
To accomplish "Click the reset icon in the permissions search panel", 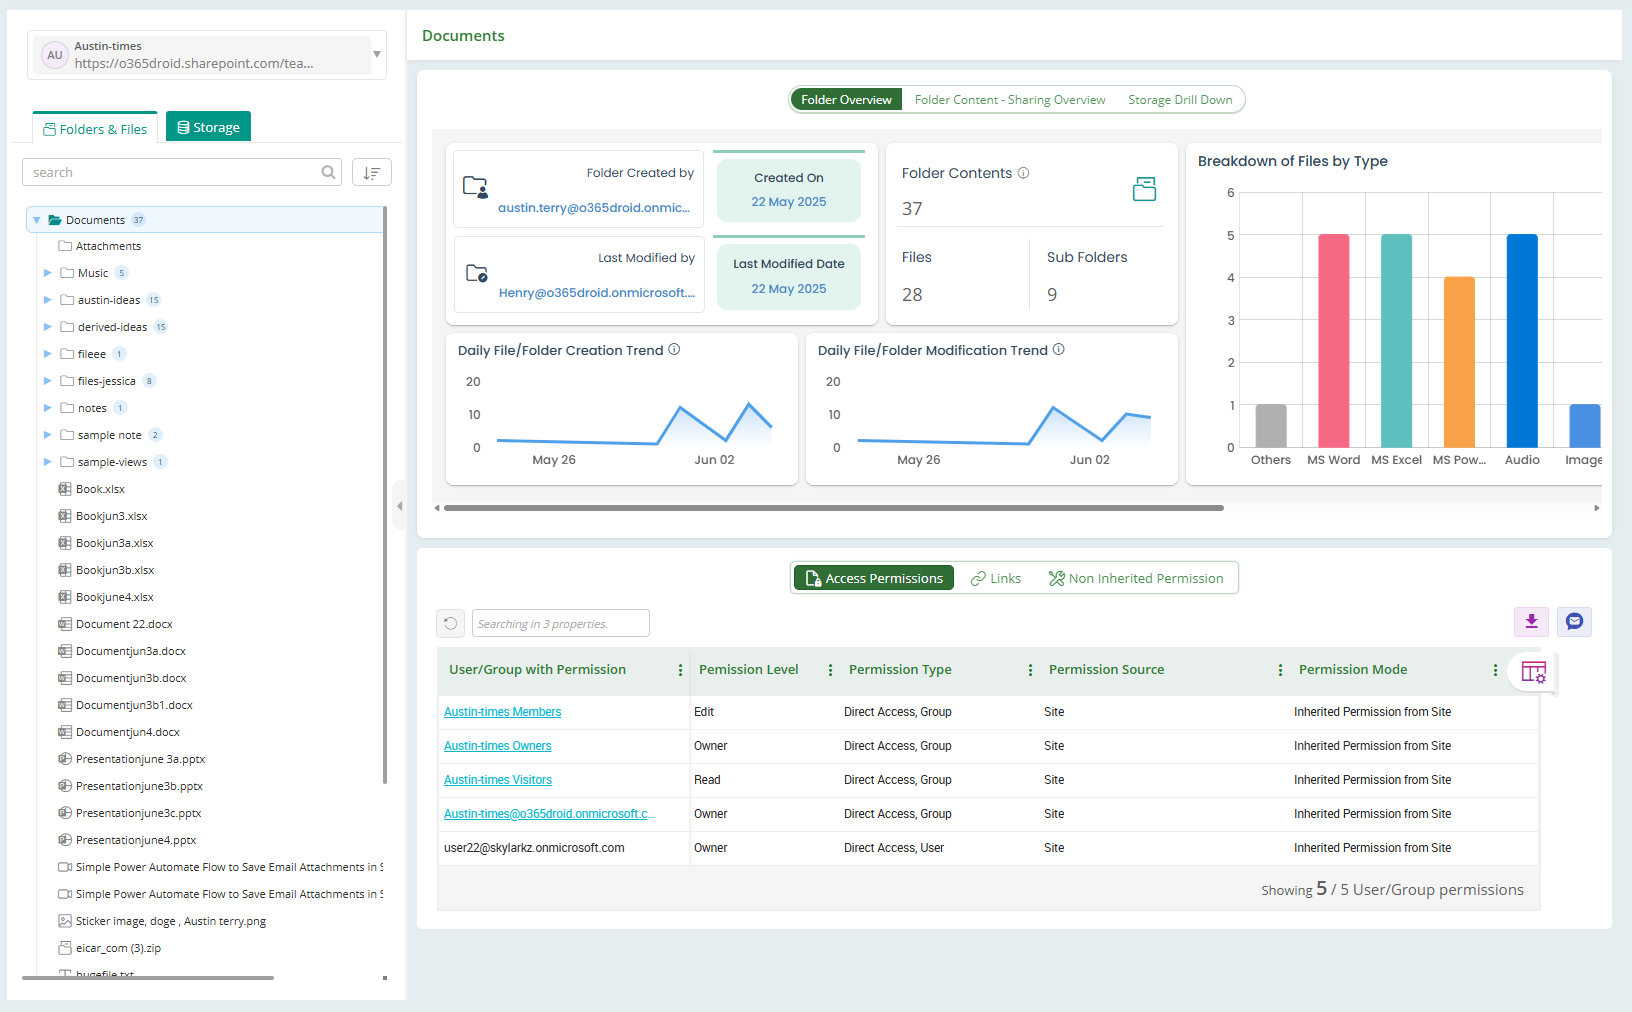I will click(449, 622).
